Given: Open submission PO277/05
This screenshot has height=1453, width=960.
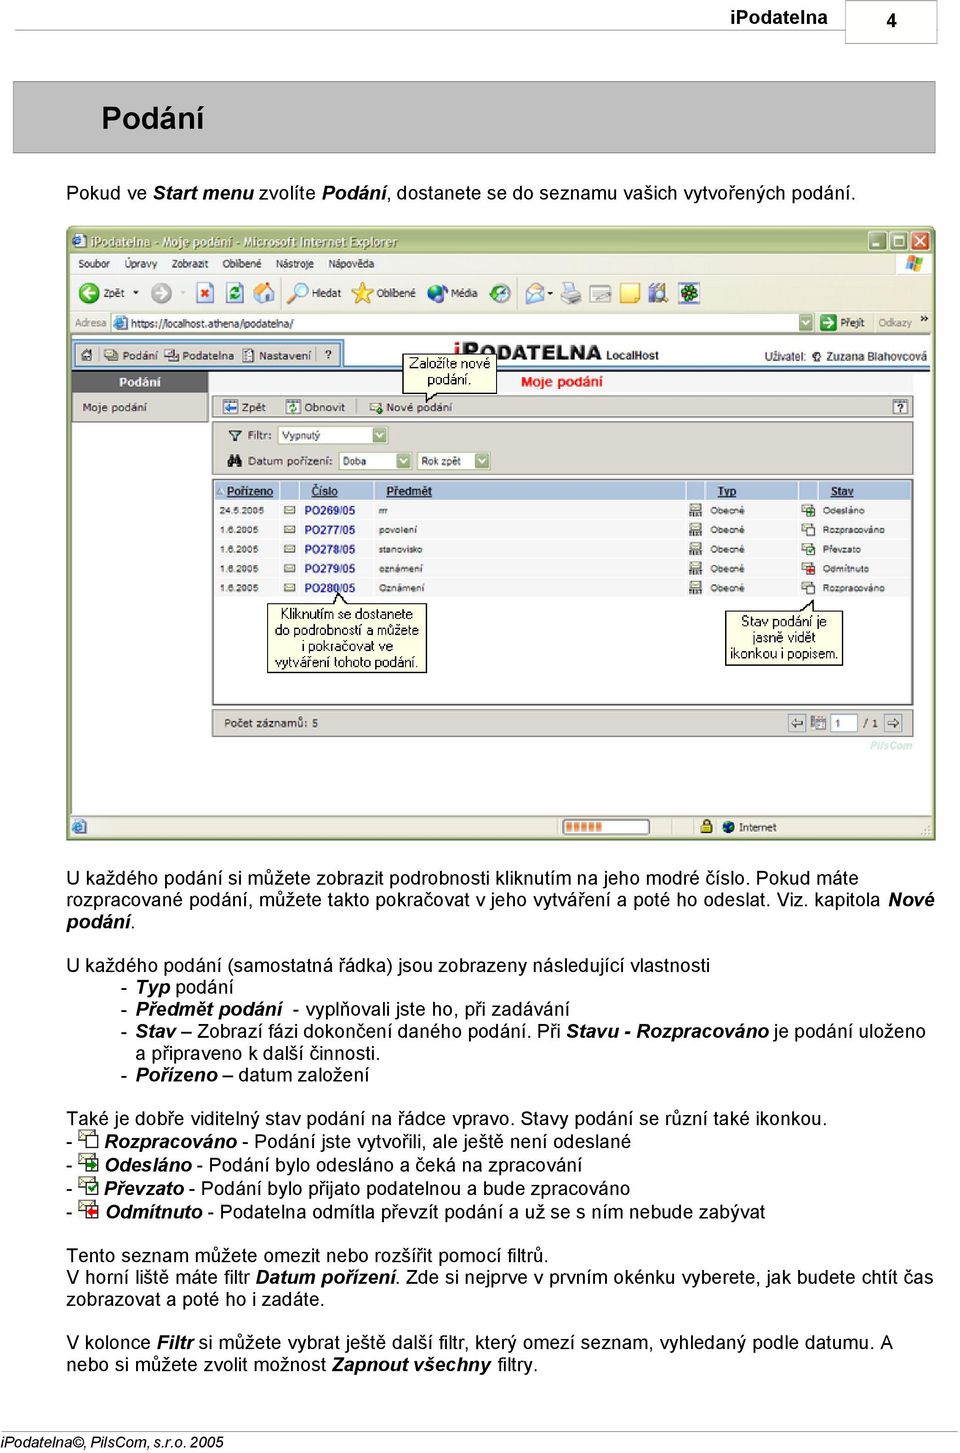Looking at the screenshot, I should click(330, 530).
